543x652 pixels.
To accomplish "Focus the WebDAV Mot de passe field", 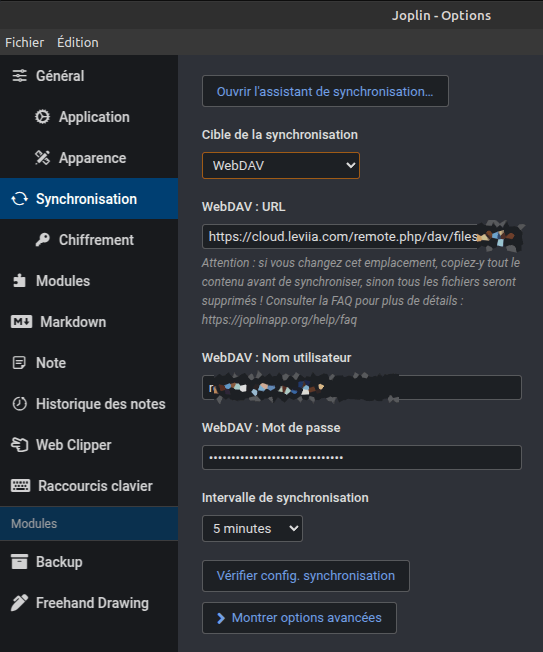I will tap(362, 457).
